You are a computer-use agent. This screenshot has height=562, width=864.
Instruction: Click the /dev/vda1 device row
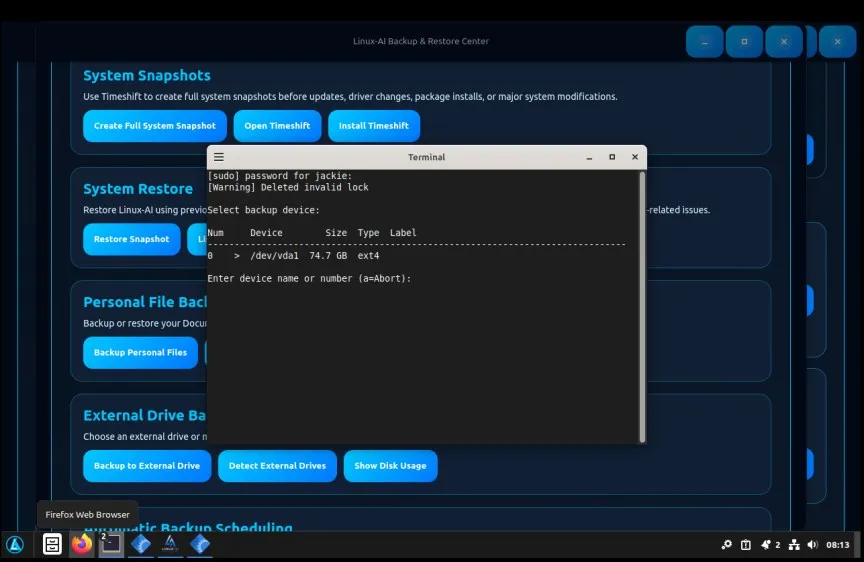[x=294, y=256]
